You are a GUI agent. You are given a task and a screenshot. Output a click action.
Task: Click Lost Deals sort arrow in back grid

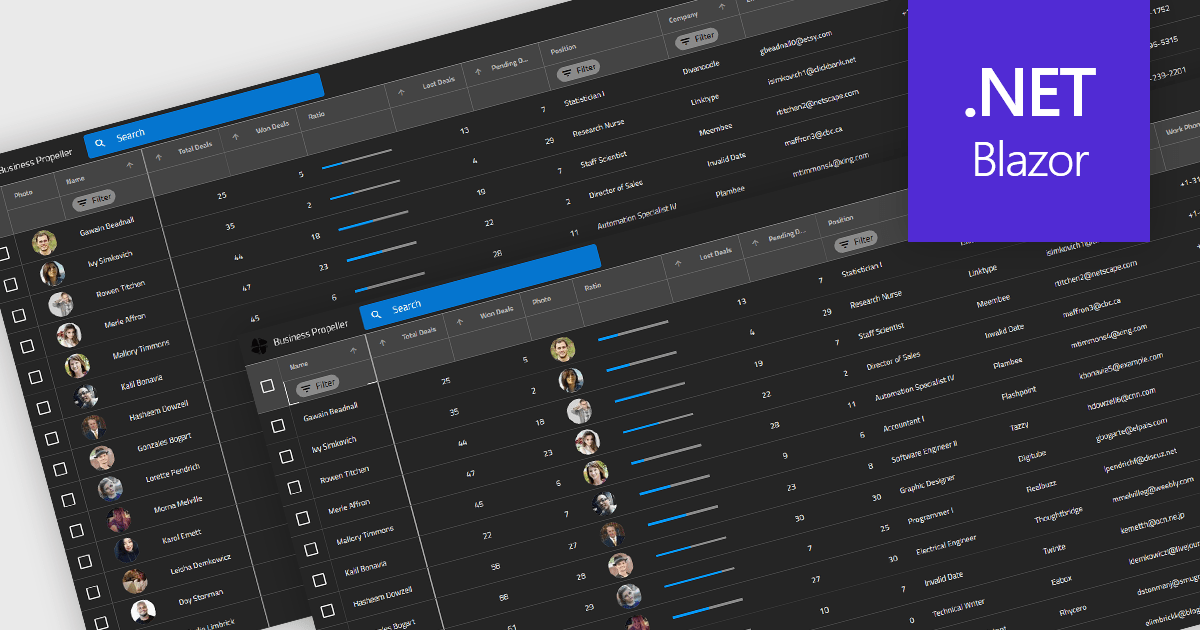(x=402, y=93)
